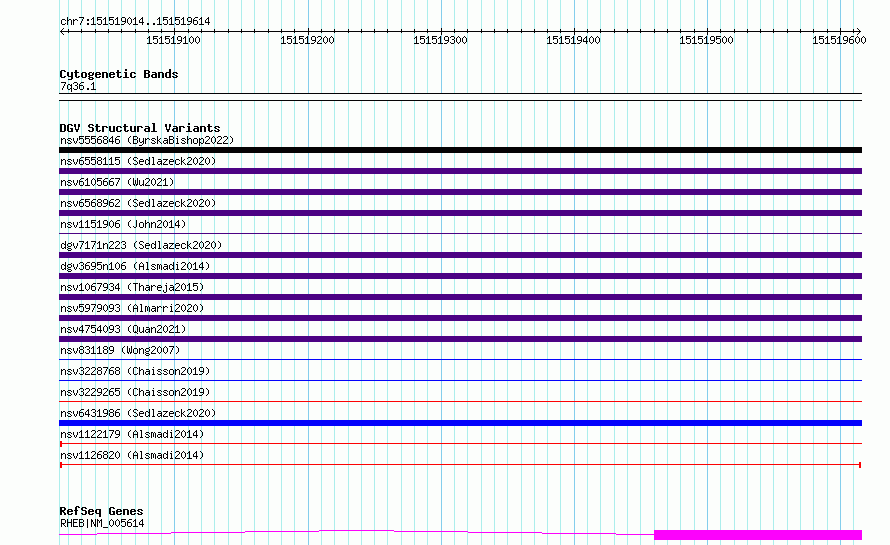Click the Cytogenetic Bands track title
Image resolution: width=890 pixels, height=545 pixels.
[119, 74]
